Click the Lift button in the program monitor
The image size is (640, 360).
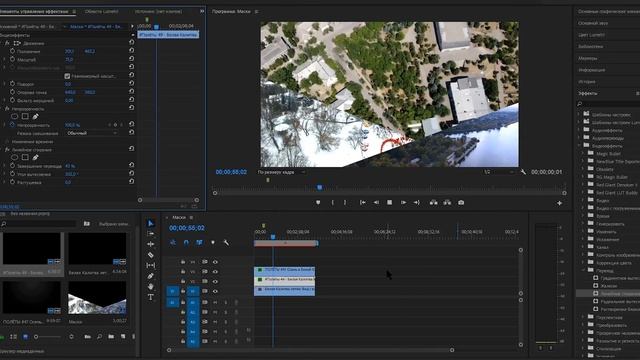[x=433, y=202]
